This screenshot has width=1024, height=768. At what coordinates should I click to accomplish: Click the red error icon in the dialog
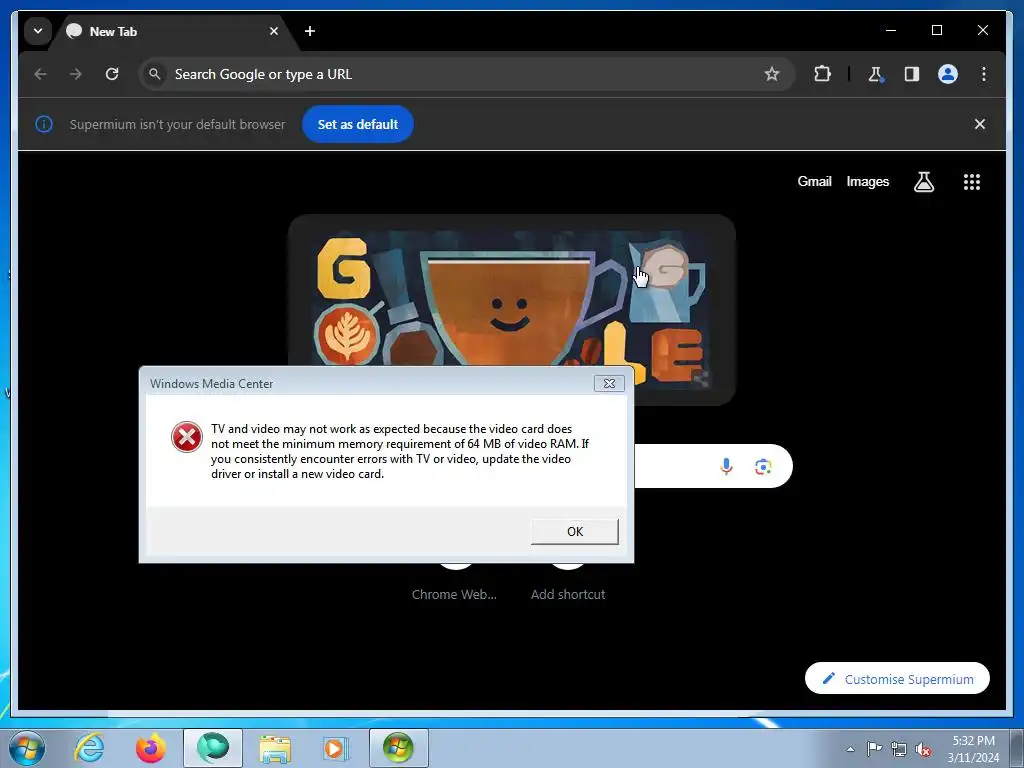click(187, 437)
